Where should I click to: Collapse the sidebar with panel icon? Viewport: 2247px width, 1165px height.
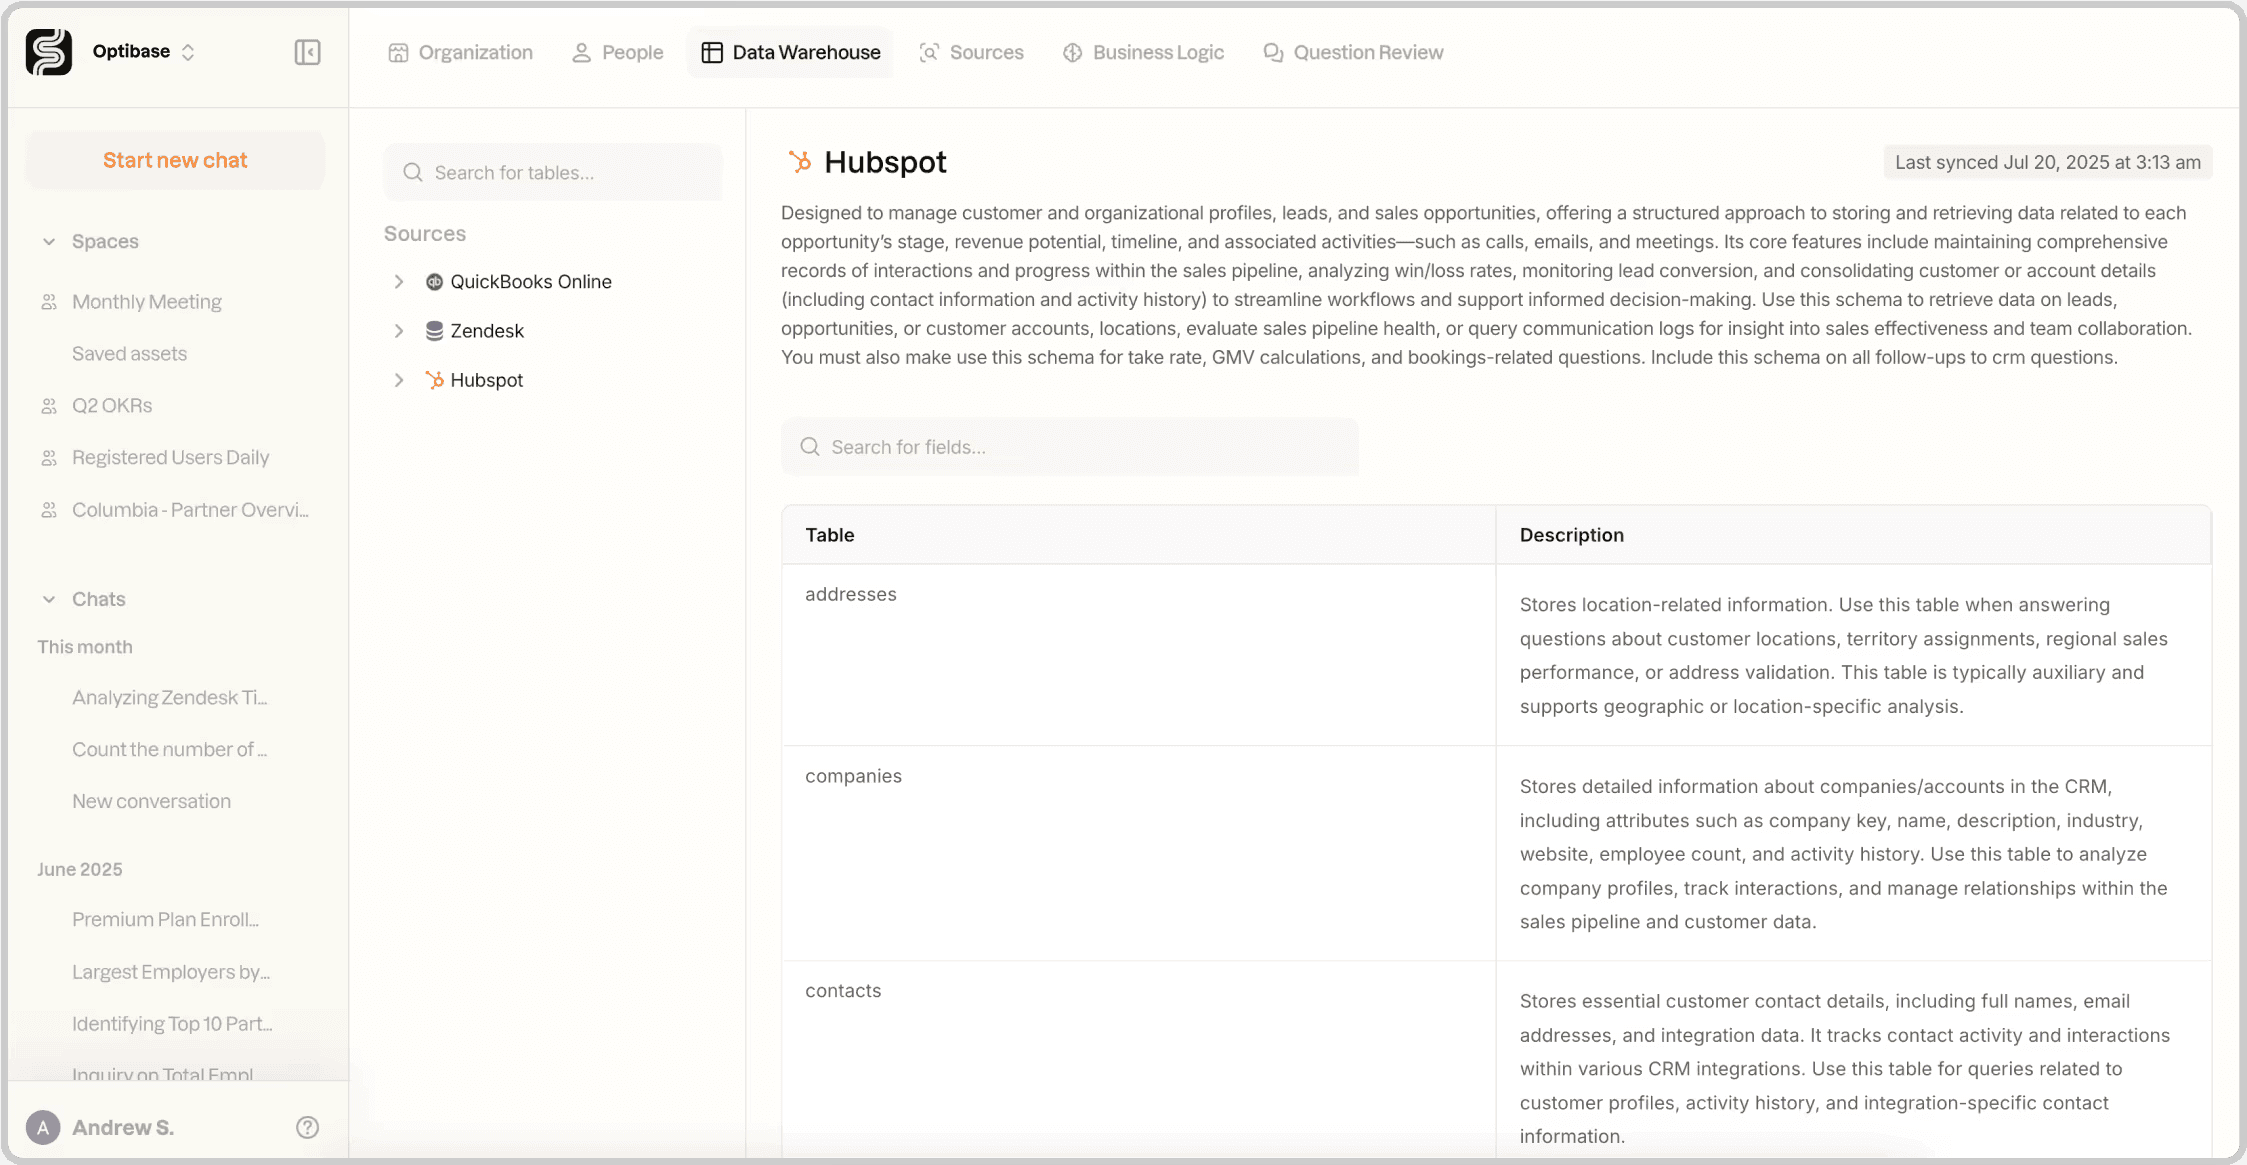(x=307, y=52)
